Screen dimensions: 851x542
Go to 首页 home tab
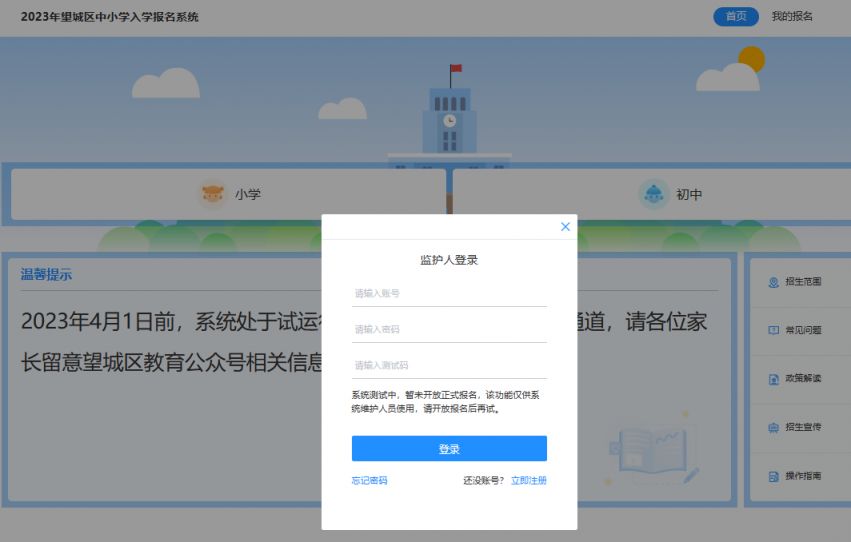(735, 16)
